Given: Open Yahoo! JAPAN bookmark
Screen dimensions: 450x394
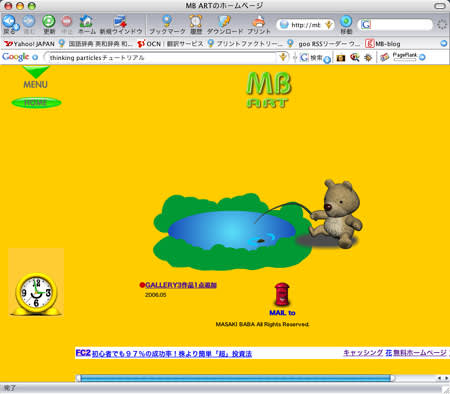Looking at the screenshot, I should [x=30, y=44].
